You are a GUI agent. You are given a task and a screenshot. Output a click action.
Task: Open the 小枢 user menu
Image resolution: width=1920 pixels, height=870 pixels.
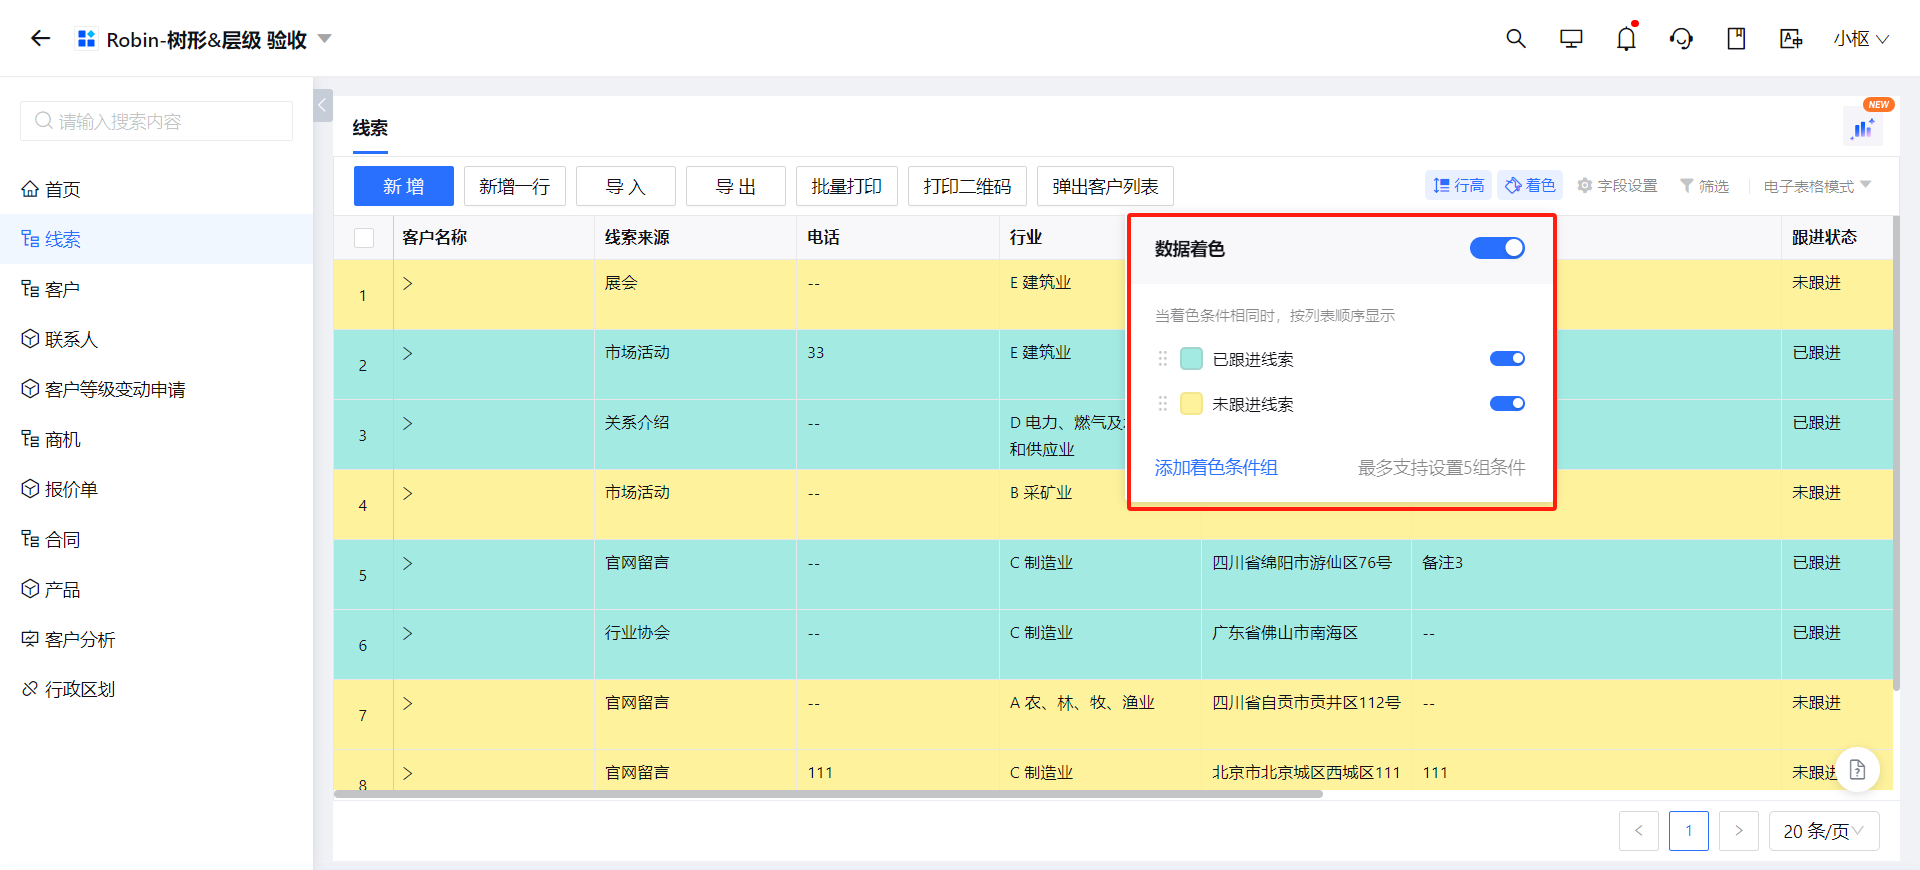(x=1861, y=39)
